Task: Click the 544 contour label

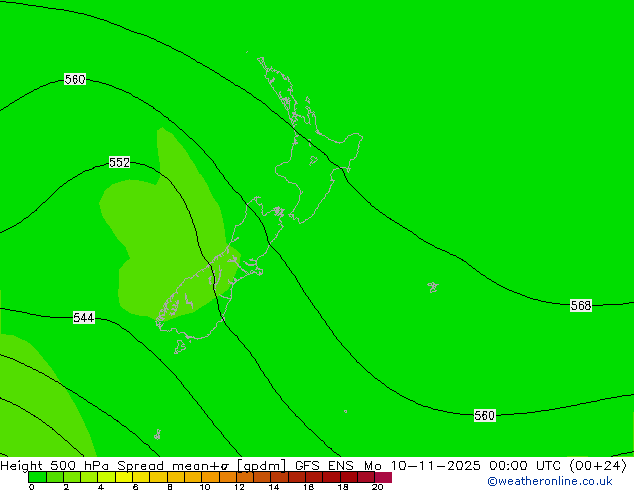Action: tap(84, 318)
